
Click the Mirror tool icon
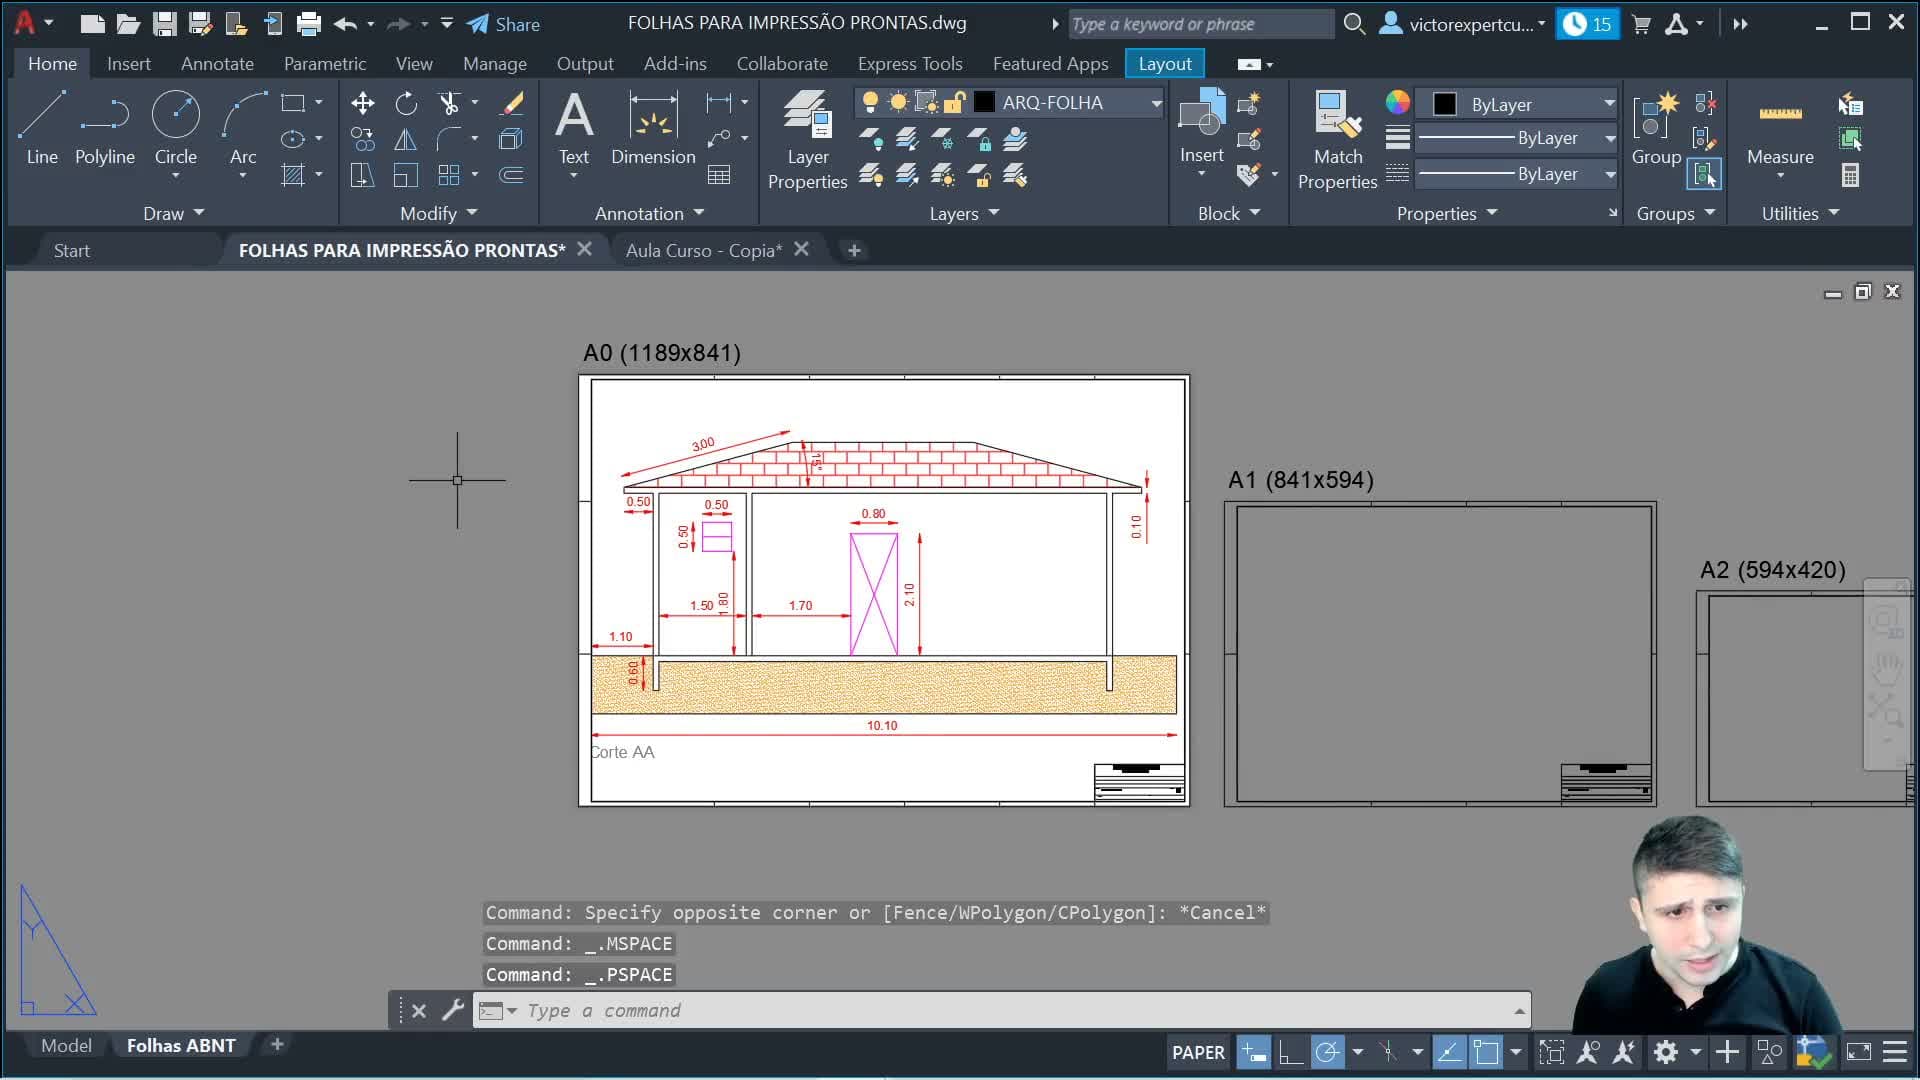(405, 139)
